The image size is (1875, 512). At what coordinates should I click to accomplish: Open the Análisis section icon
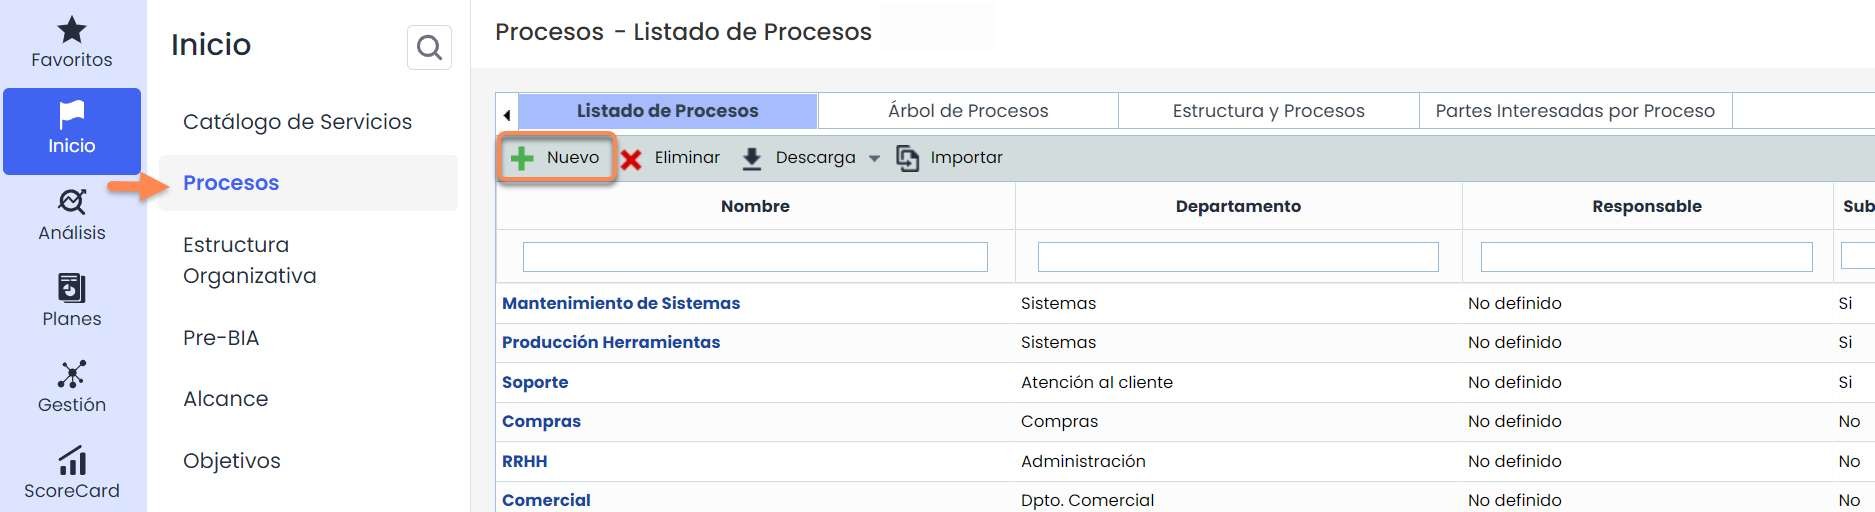[71, 202]
